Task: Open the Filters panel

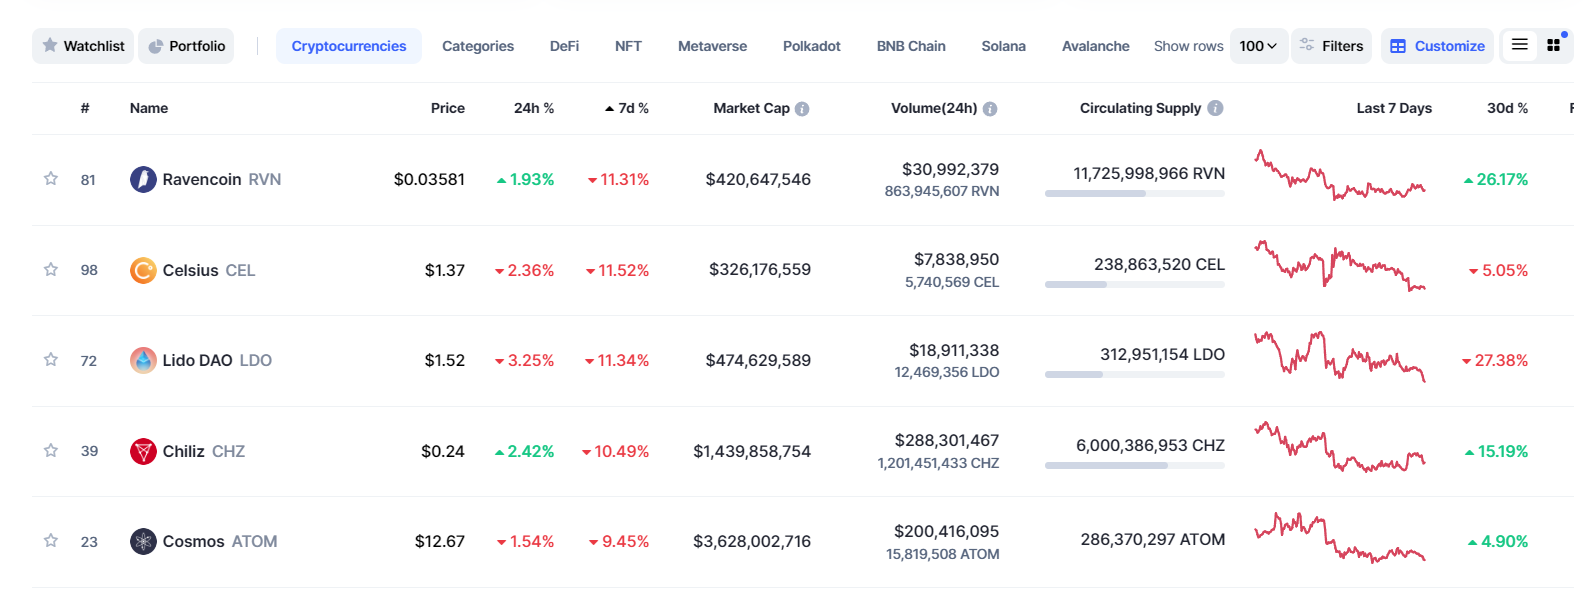Action: point(1332,46)
